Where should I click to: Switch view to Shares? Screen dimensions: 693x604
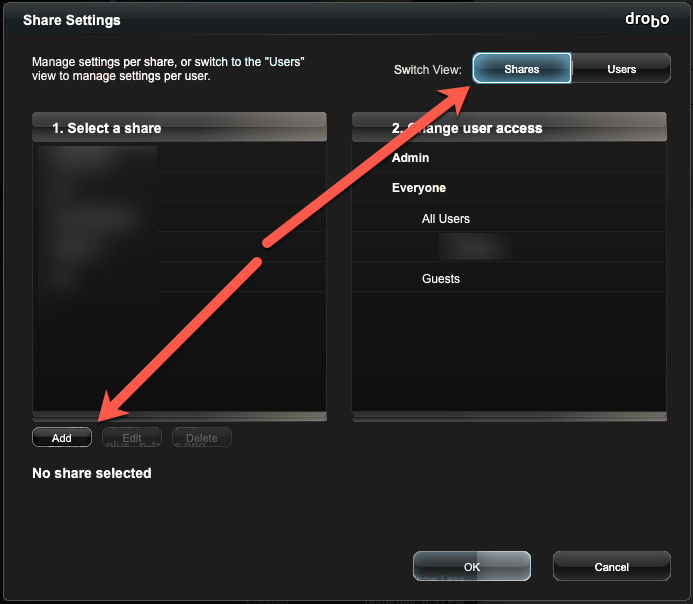[x=522, y=68]
